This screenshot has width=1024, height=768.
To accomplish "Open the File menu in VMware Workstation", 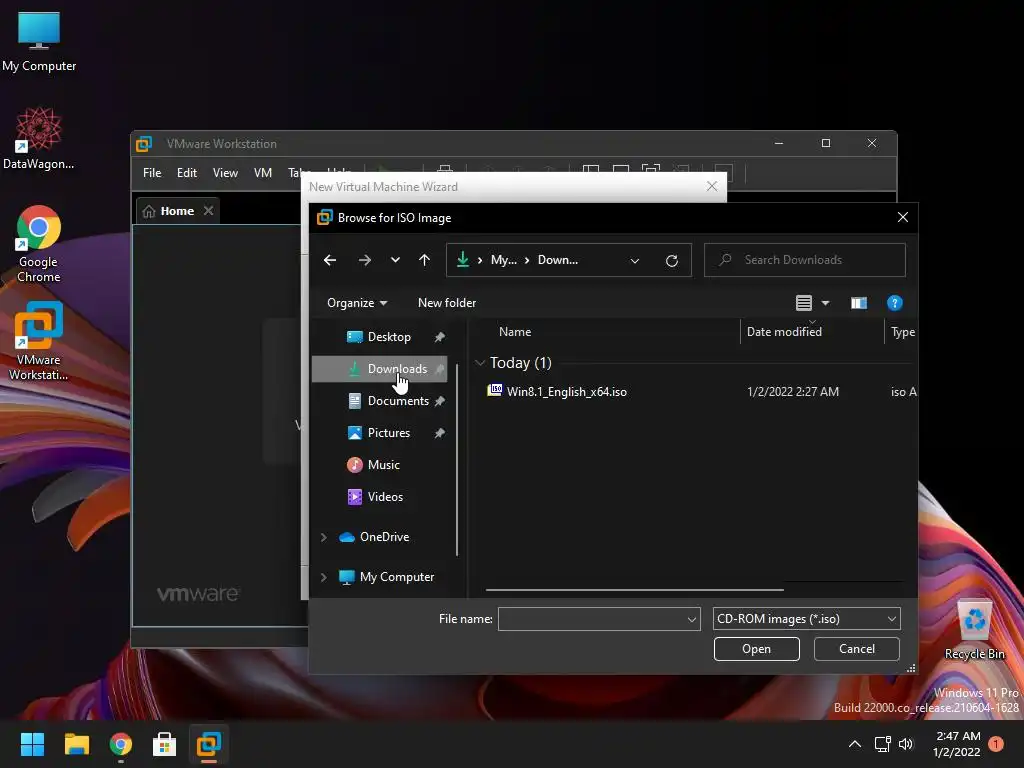I will [152, 173].
